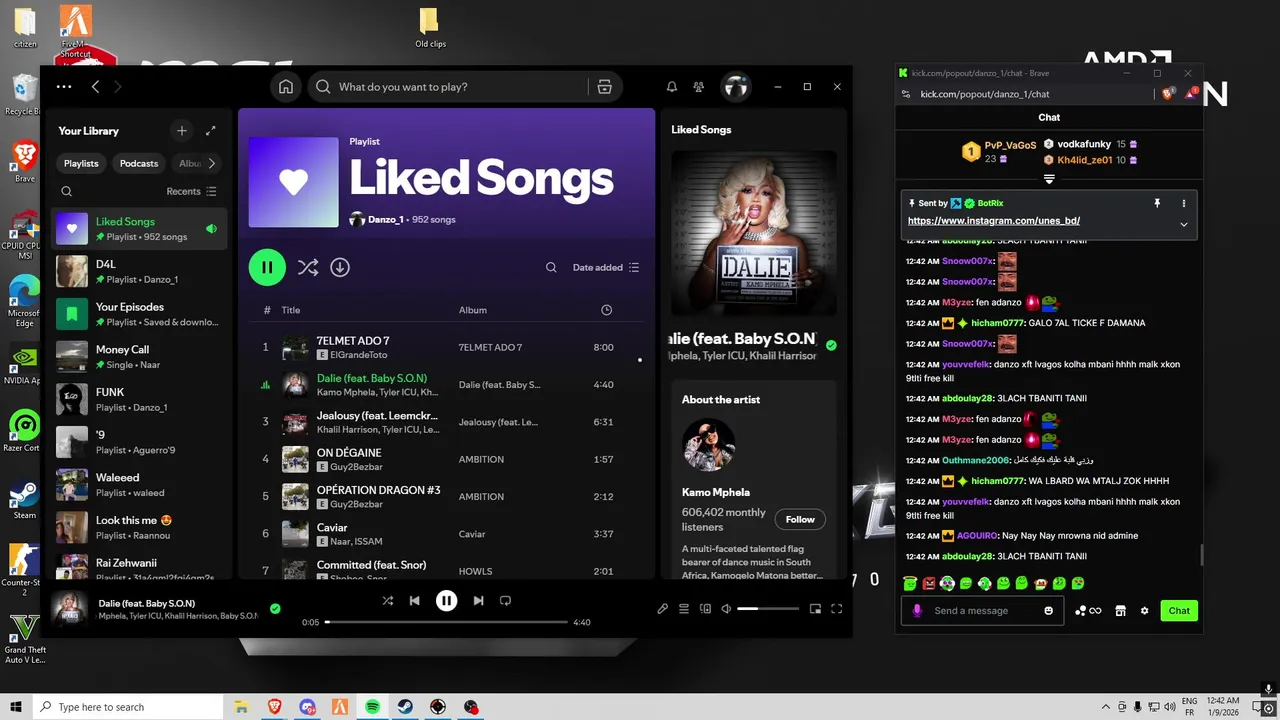The width and height of the screenshot is (1280, 720).
Task: Open the Windows Start menu
Action: [16, 707]
